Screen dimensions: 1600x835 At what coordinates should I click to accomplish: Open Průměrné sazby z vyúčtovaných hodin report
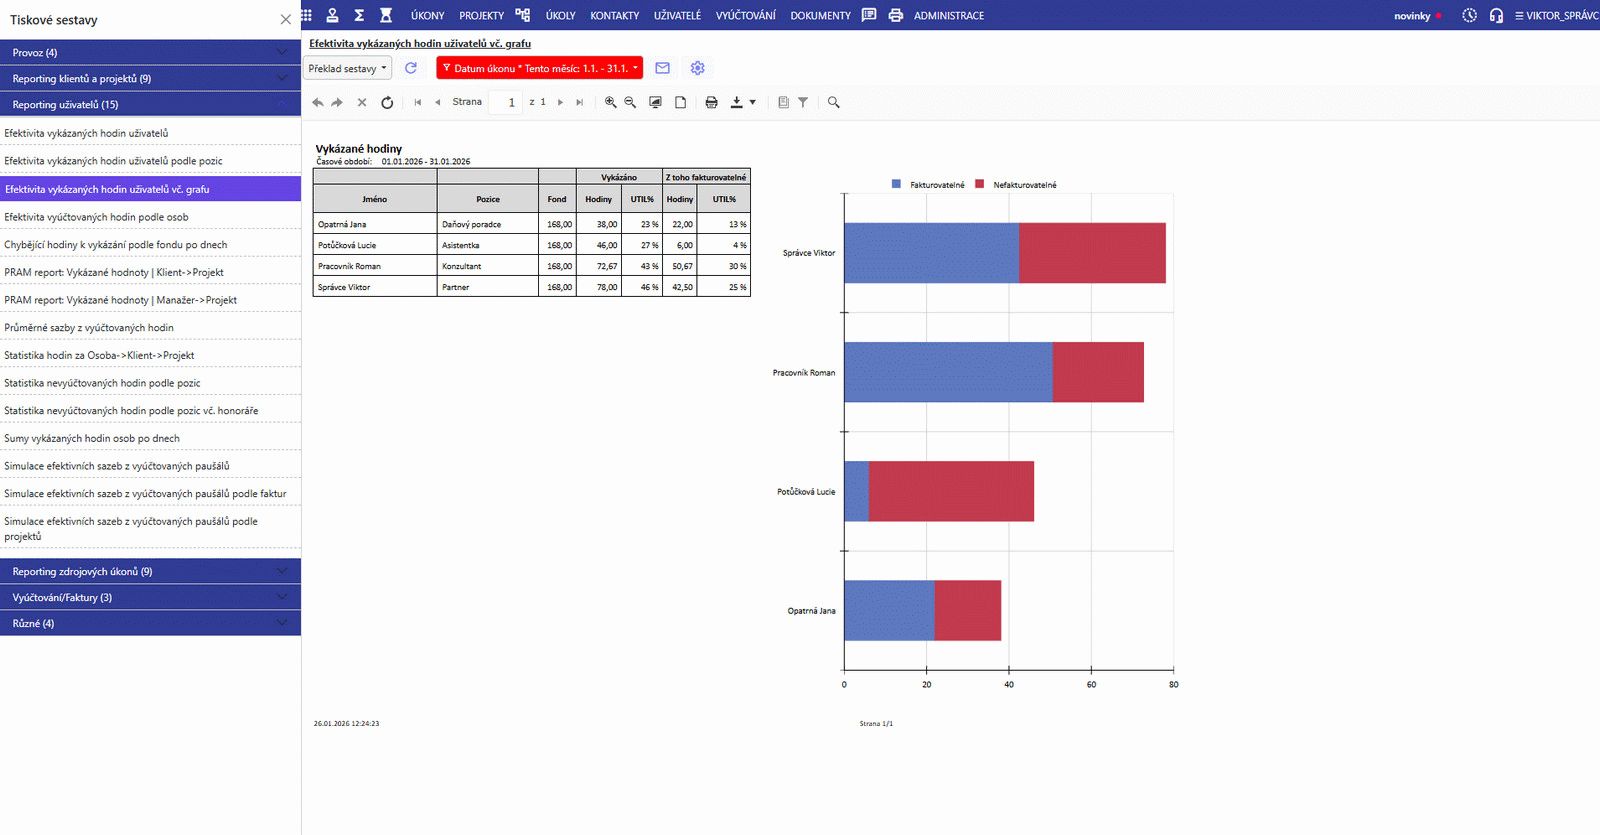click(89, 327)
